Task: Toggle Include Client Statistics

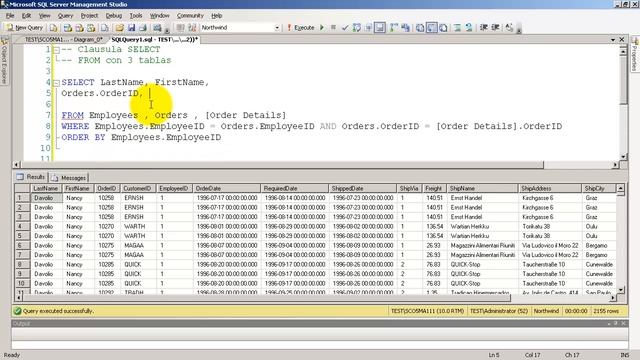Action: coord(405,28)
